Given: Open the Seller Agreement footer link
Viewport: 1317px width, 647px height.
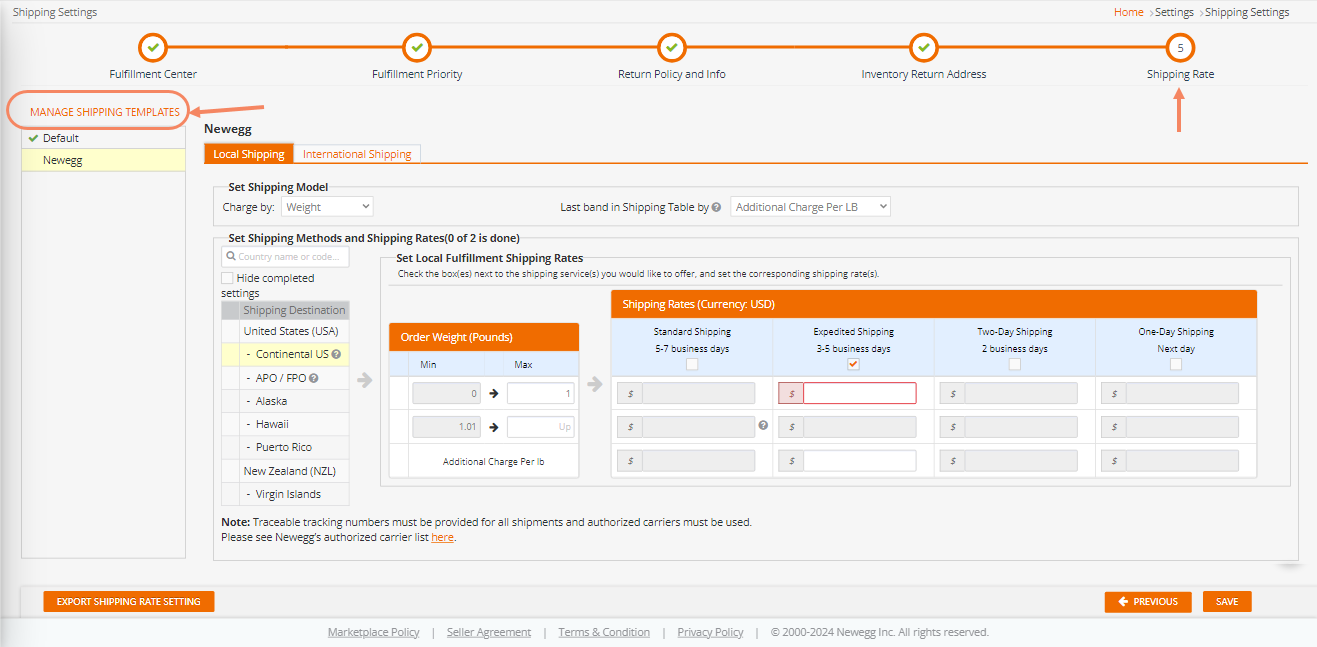Looking at the screenshot, I should [489, 632].
